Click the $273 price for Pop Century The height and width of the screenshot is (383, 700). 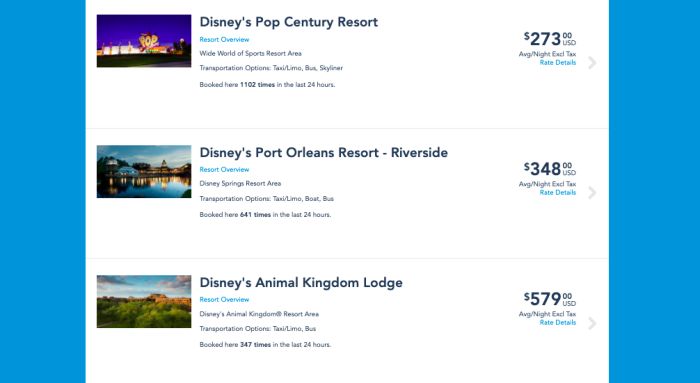click(x=550, y=39)
